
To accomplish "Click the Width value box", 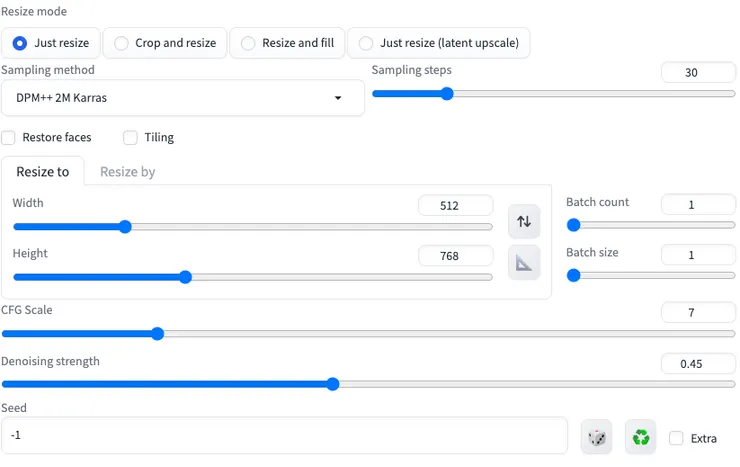I will [456, 206].
